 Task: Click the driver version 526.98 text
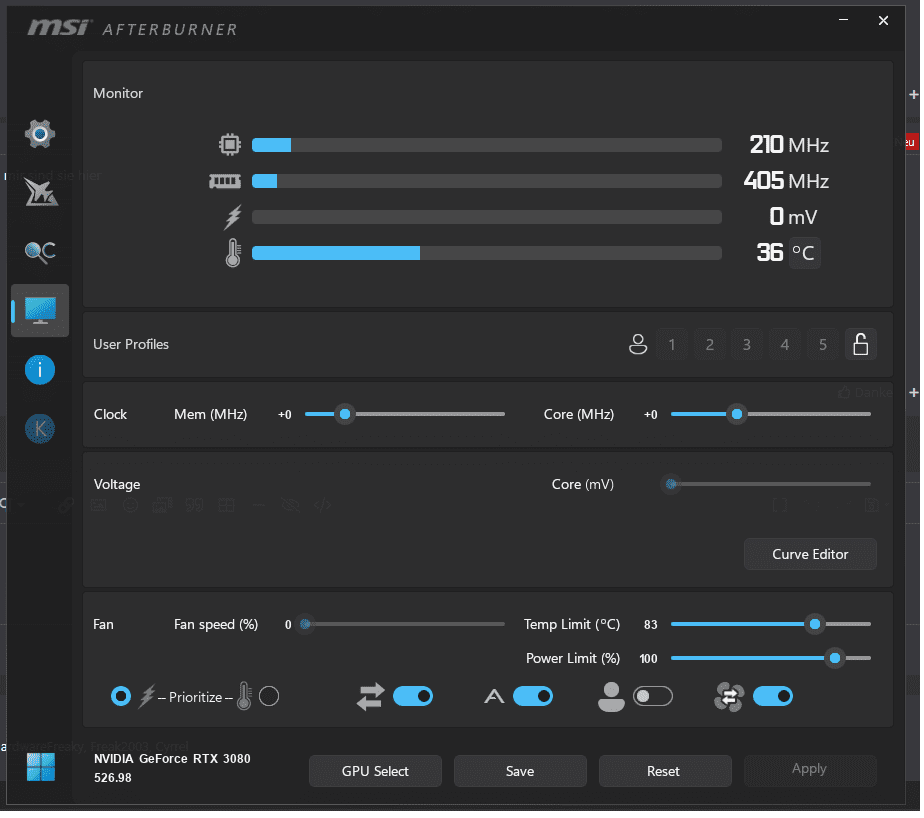[x=113, y=780]
